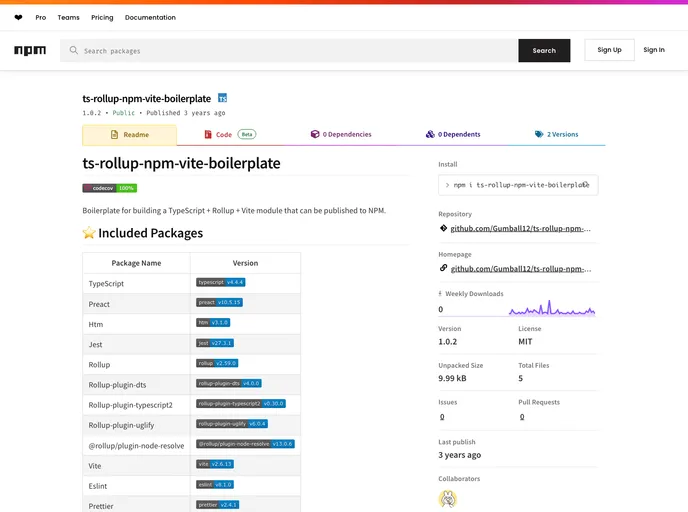
Task: Click the rollup-plugin-typescript2 v0.30.0 badge
Action: coord(241,404)
